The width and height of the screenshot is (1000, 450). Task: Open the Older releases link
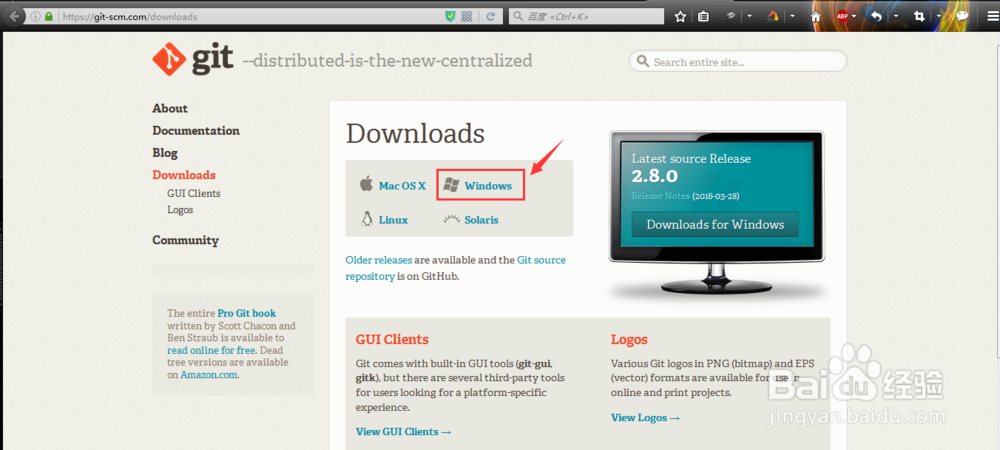pyautogui.click(x=379, y=260)
